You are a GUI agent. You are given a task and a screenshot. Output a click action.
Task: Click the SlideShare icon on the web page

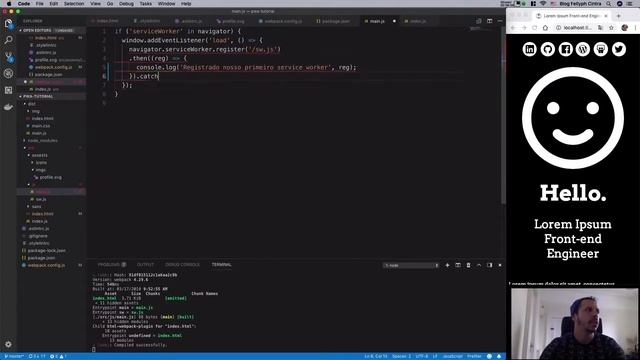[x=601, y=49]
